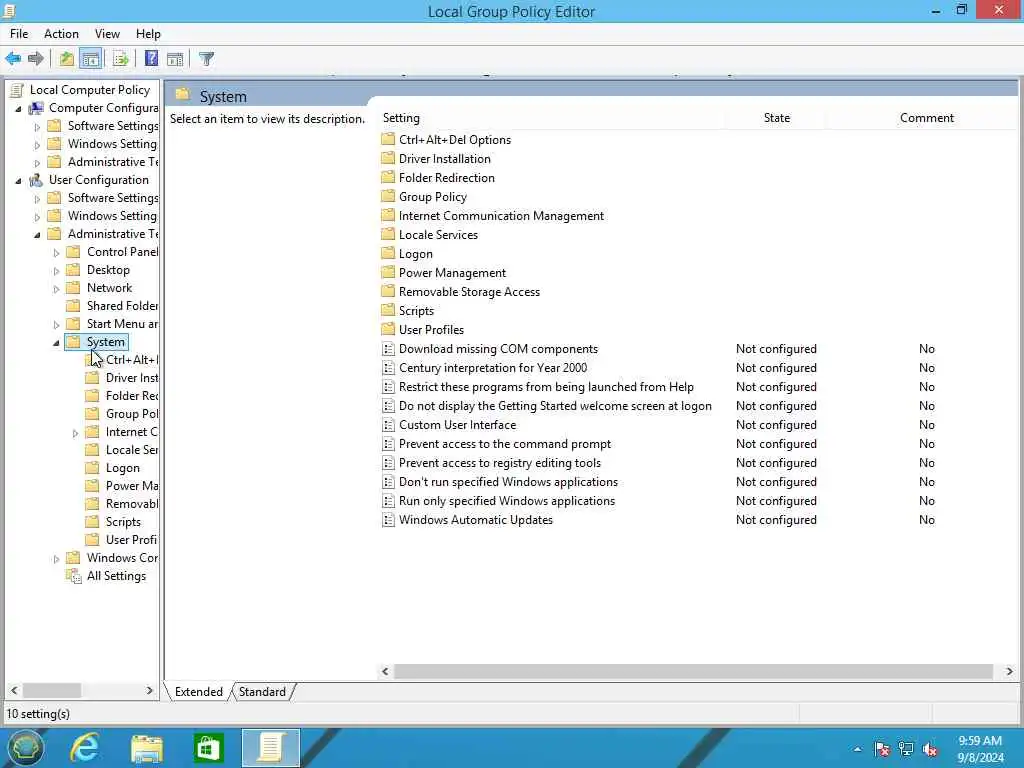Click the Filter funnel toolbar icon
This screenshot has width=1024, height=768.
coord(206,59)
